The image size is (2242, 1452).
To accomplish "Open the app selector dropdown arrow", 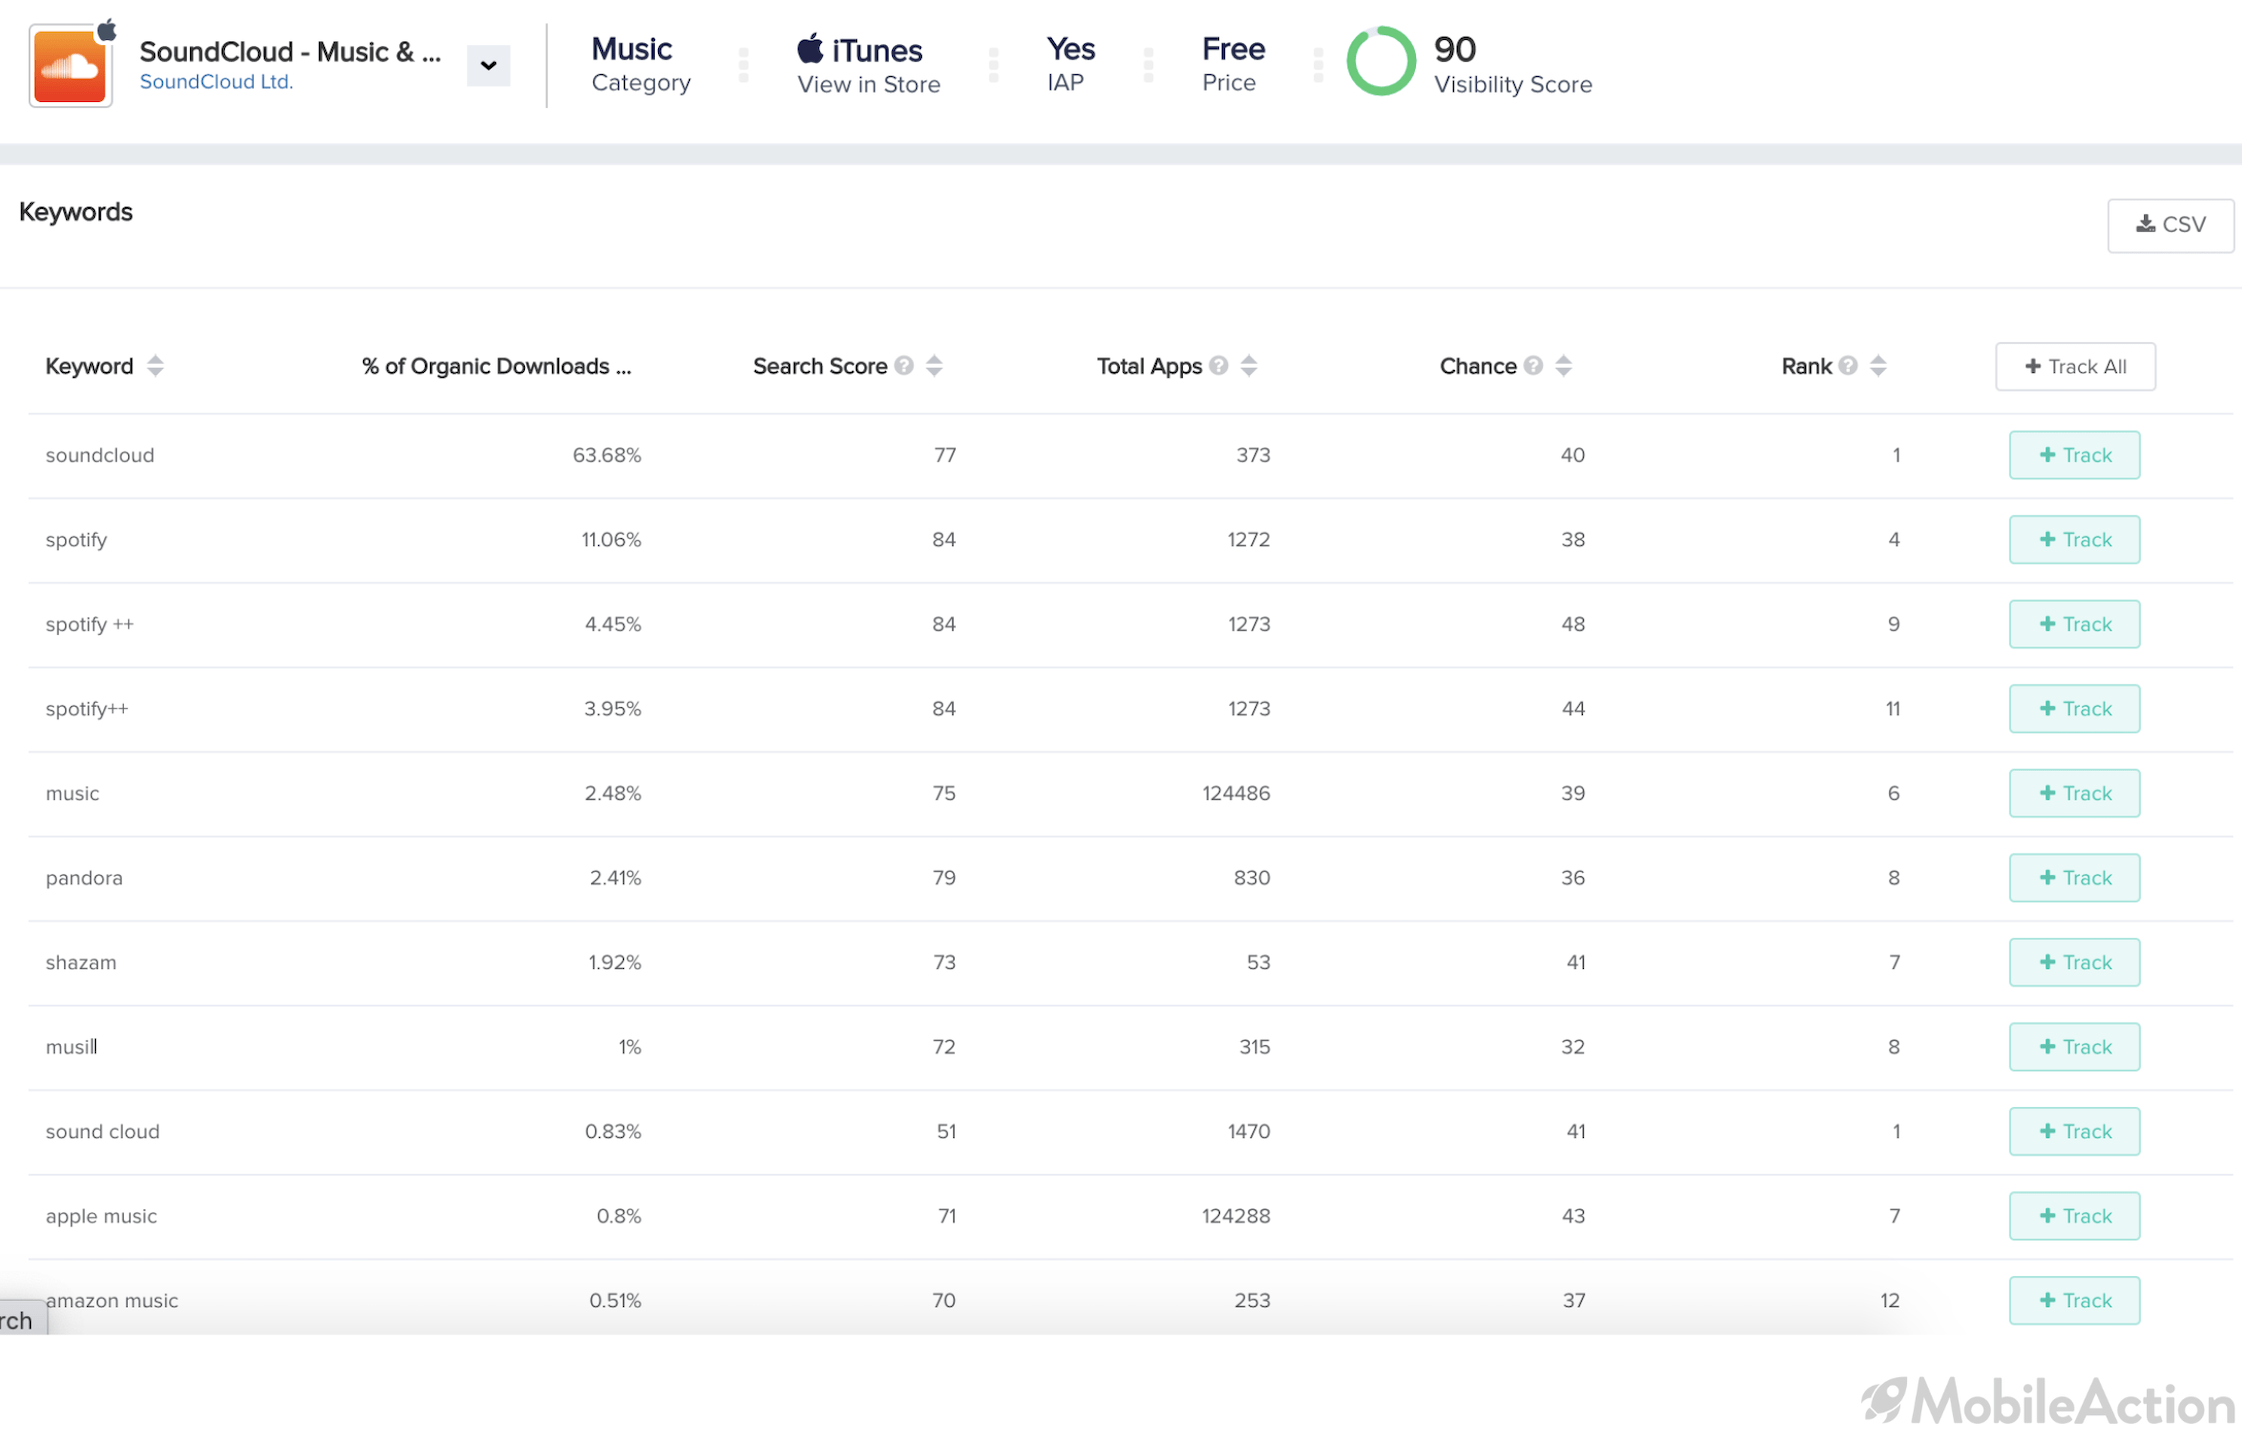I will tap(488, 66).
